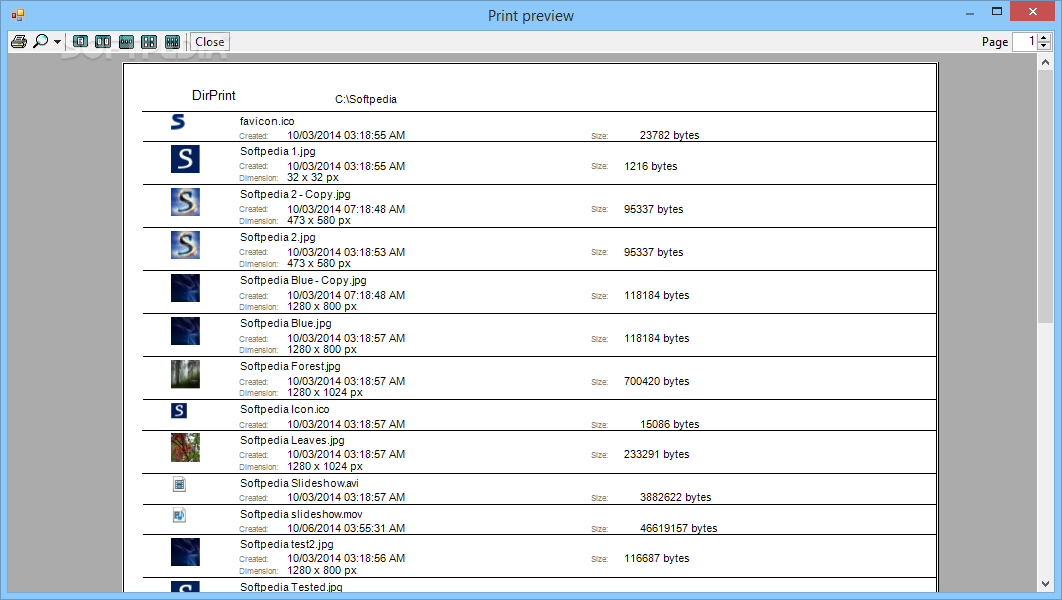Click the DirPrint header text

click(213, 95)
